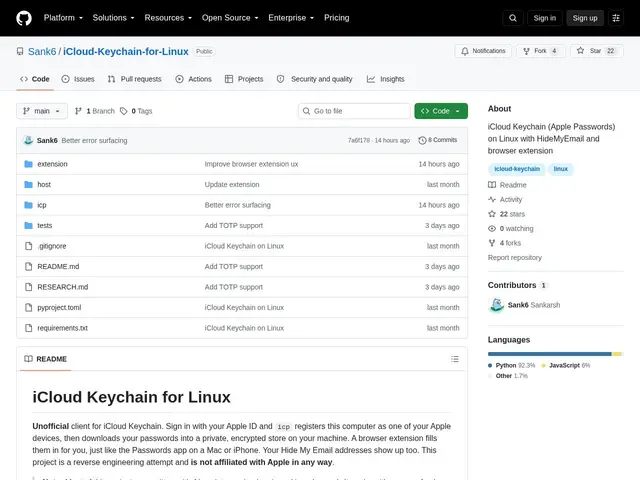Click the tests folder icon
The image size is (640, 480).
28,225
